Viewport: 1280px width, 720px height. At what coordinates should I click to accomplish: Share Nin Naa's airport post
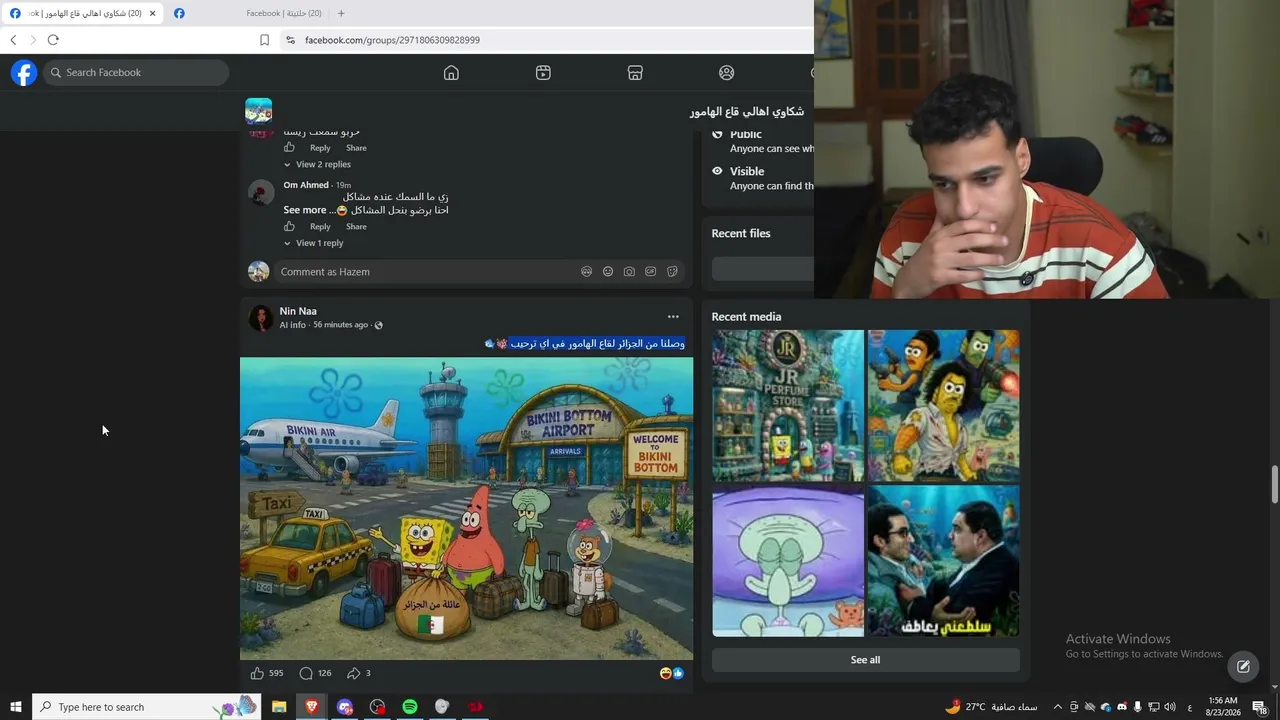[x=353, y=674]
